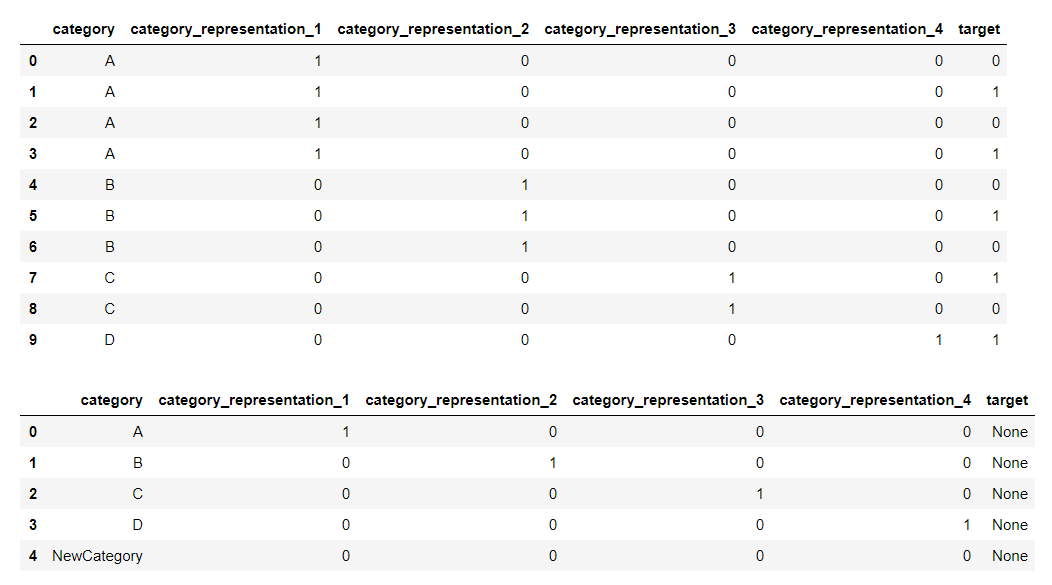Click row index 5 in the first table
Image resolution: width=1052 pixels, height=585 pixels.
pos(33,216)
